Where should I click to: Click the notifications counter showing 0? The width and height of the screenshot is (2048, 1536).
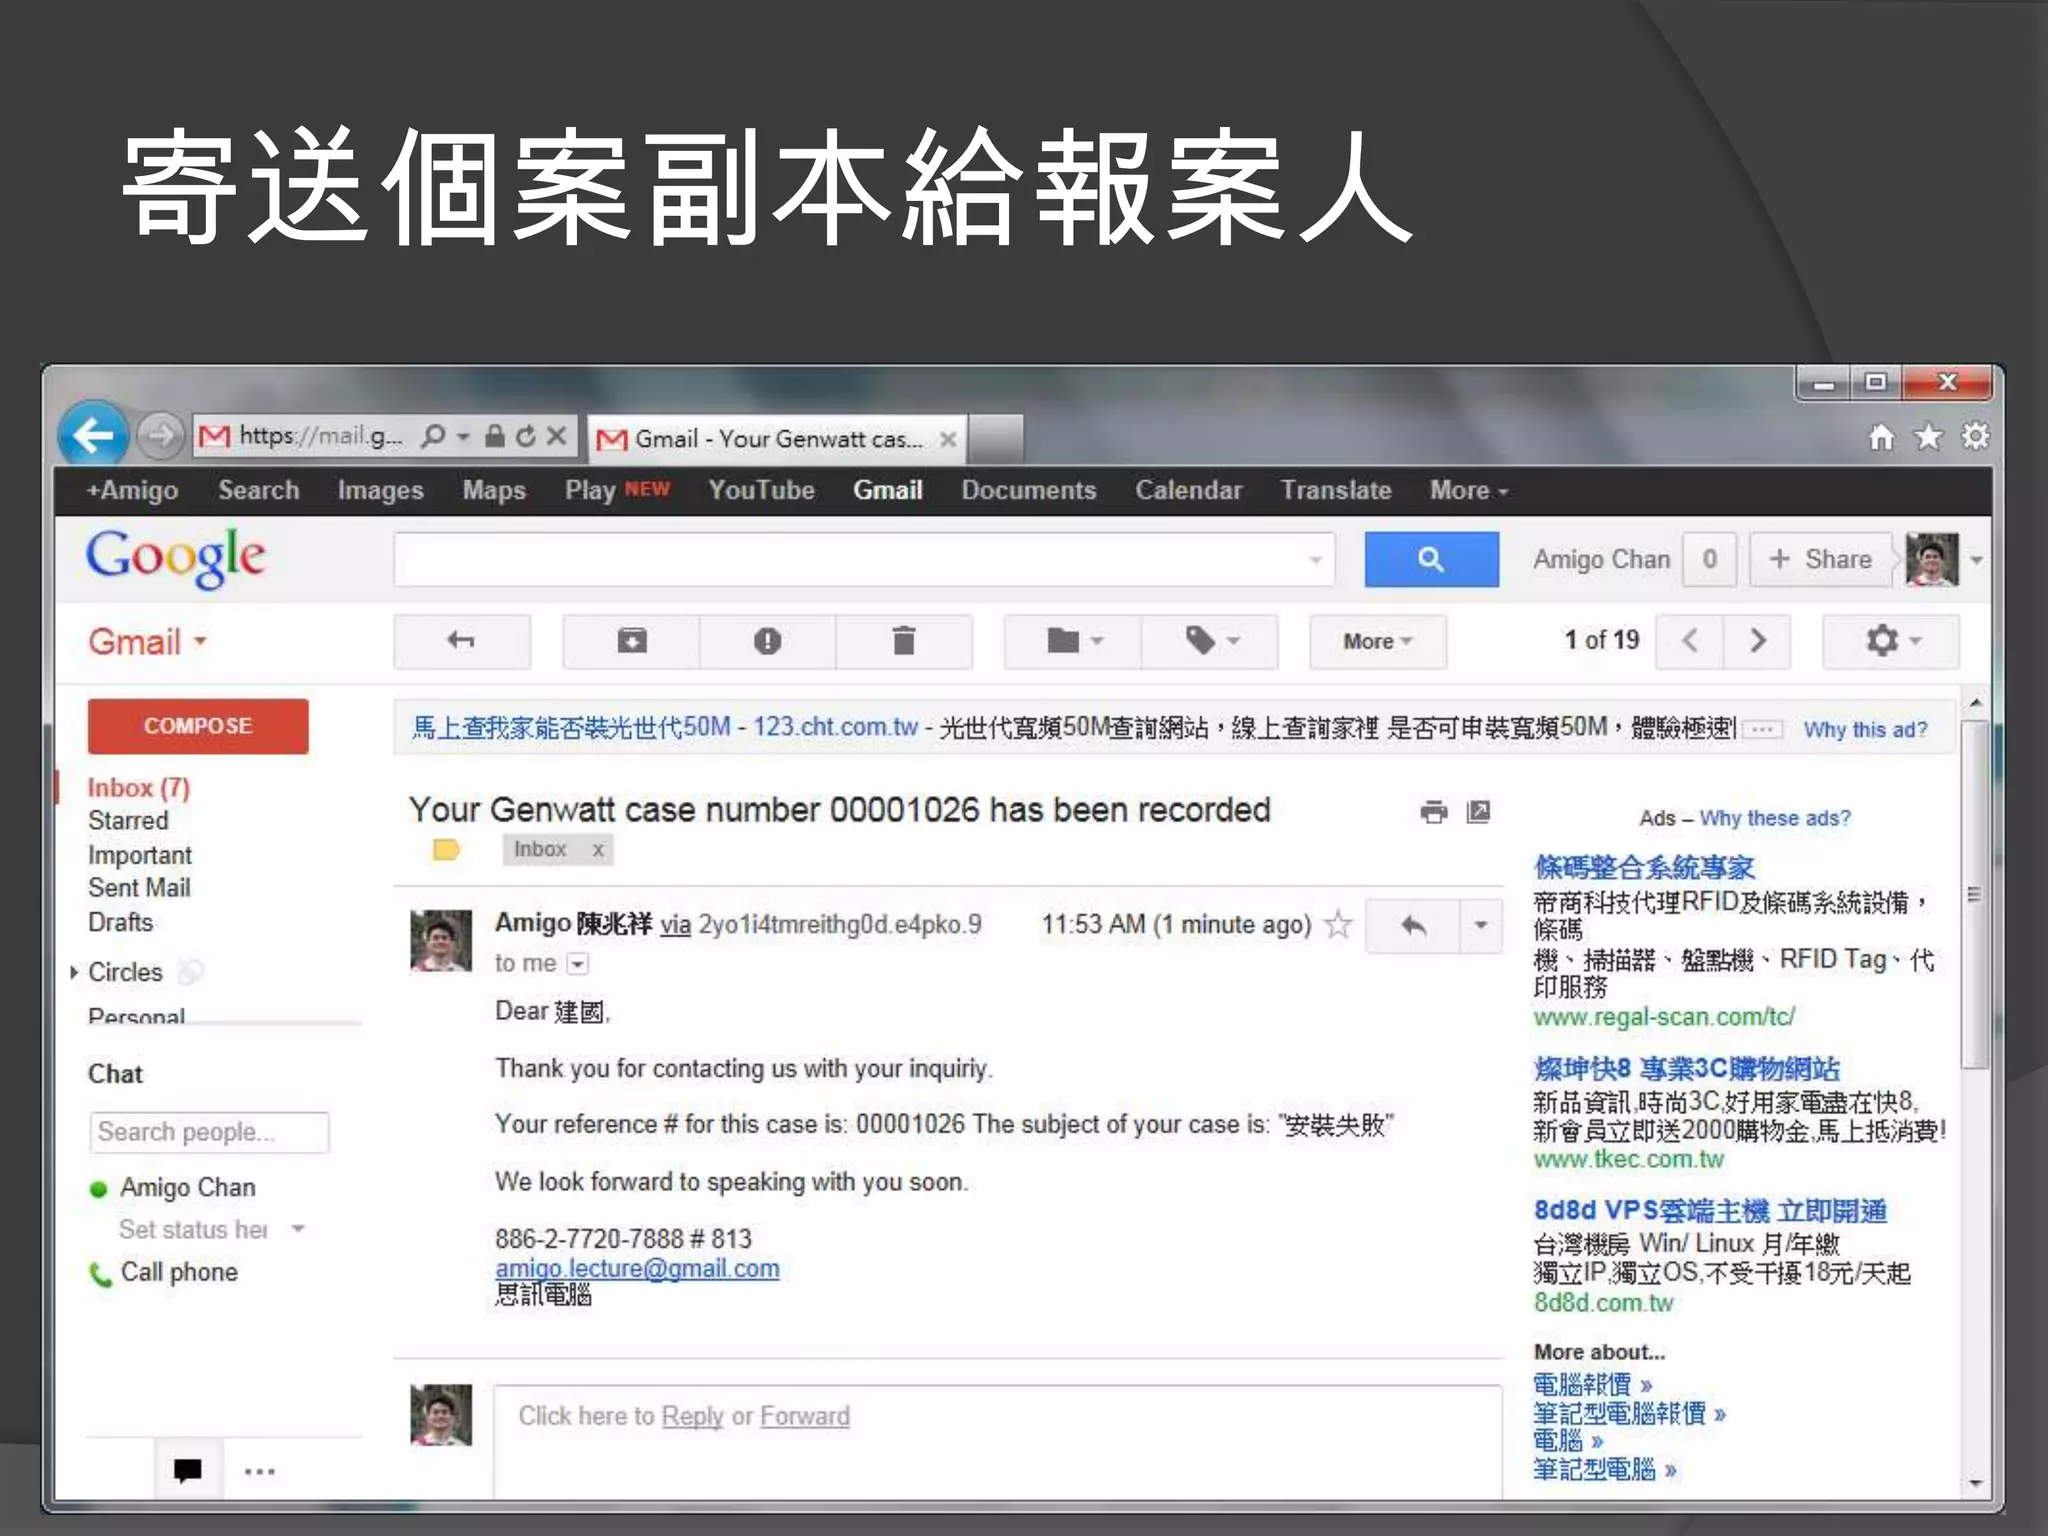click(1709, 560)
